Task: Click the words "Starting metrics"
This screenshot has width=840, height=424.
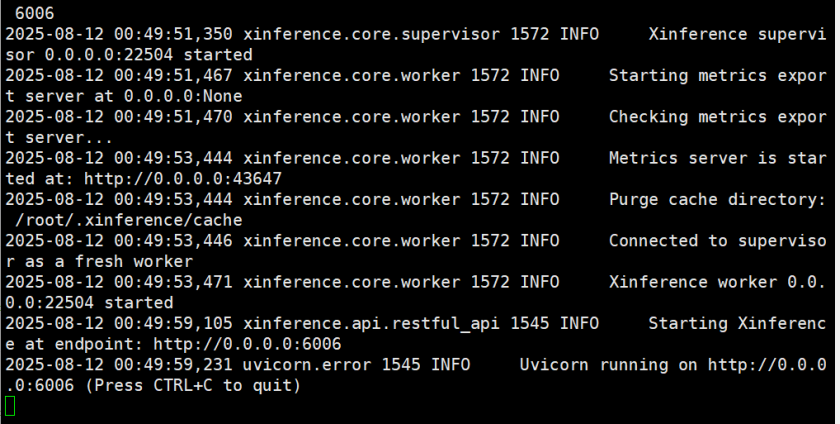Action: [x=687, y=76]
